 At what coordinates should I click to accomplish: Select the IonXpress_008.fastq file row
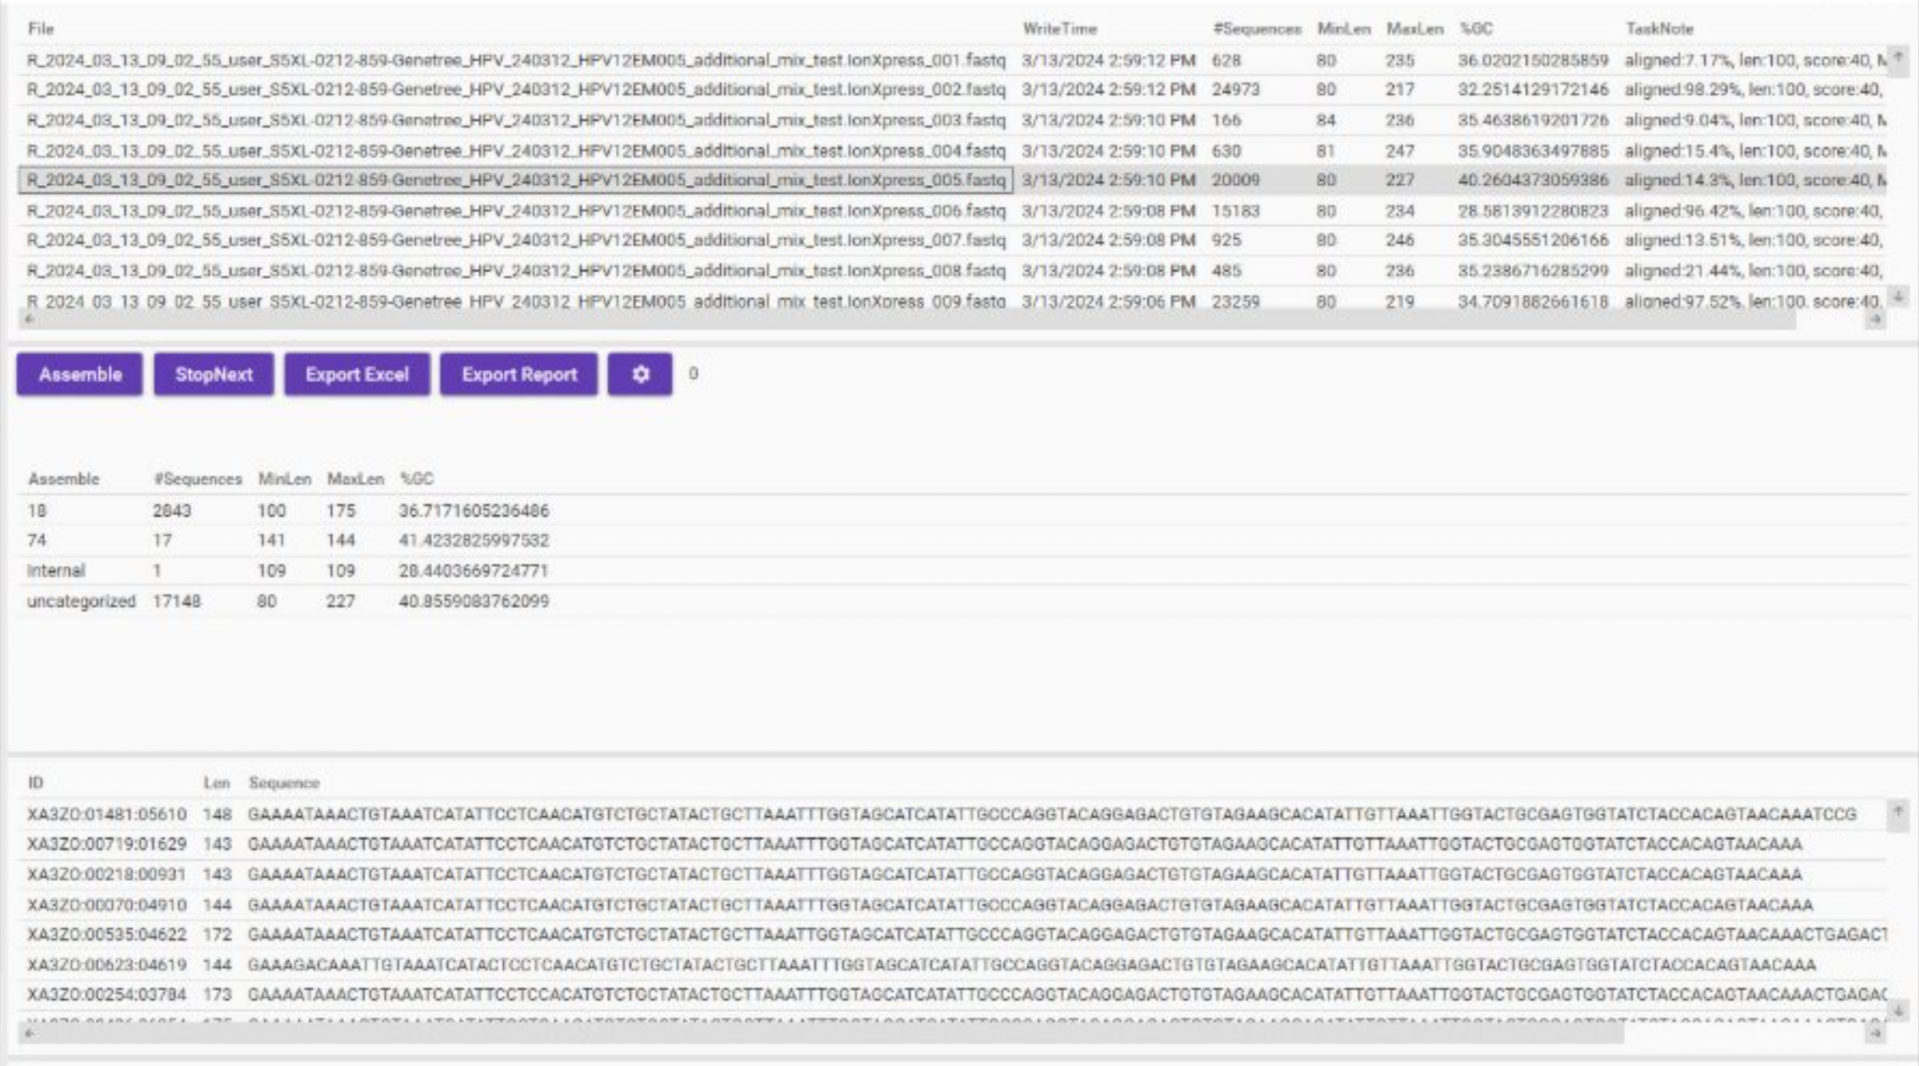tap(952, 271)
